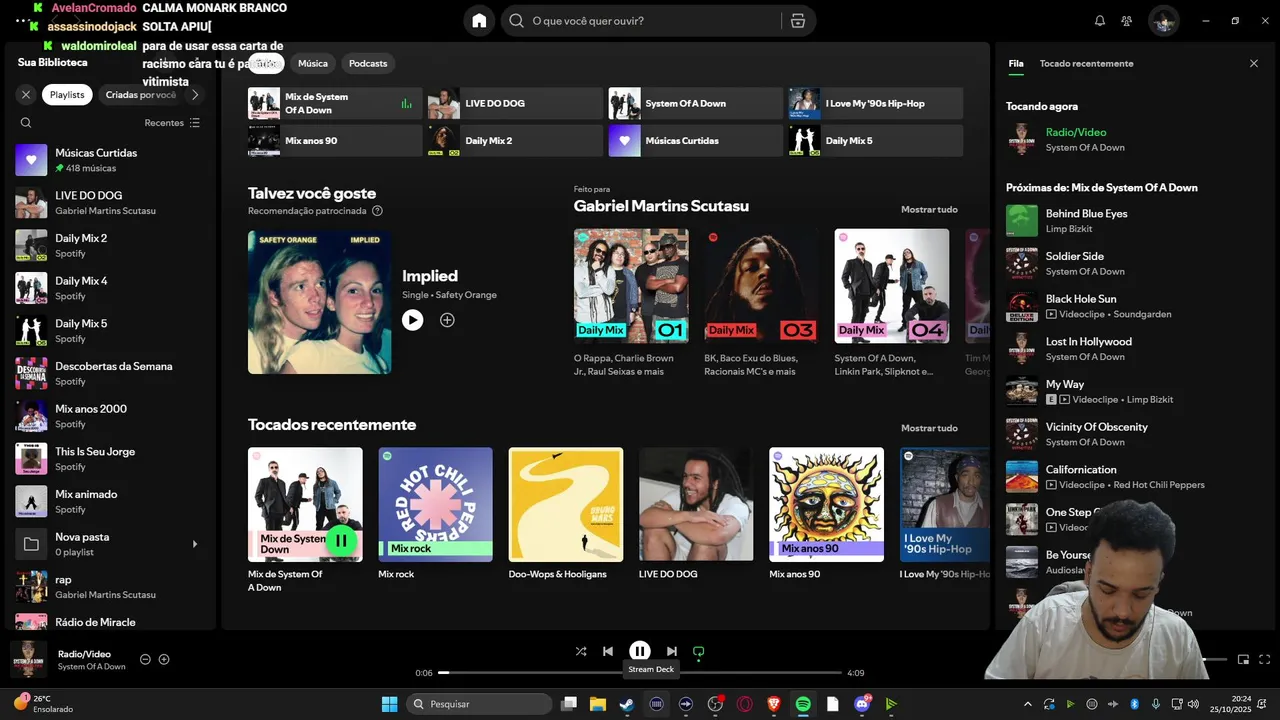Open the Daily Mix 01 cover

(x=631, y=286)
